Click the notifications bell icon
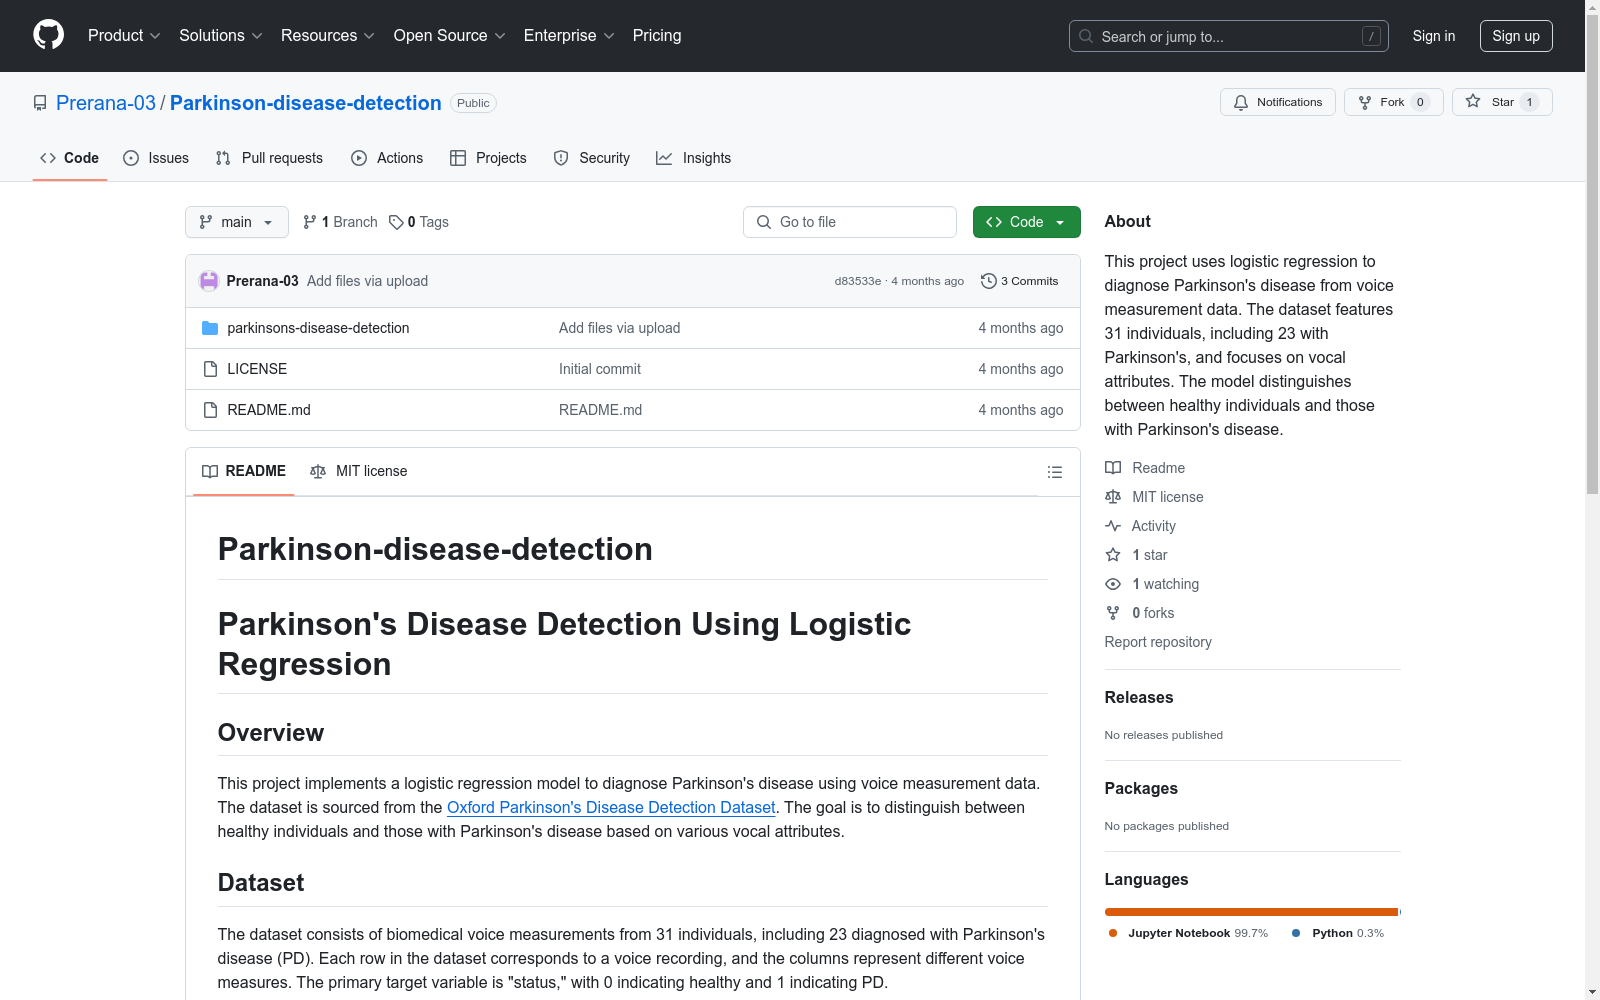The height and width of the screenshot is (1000, 1600). [1241, 102]
